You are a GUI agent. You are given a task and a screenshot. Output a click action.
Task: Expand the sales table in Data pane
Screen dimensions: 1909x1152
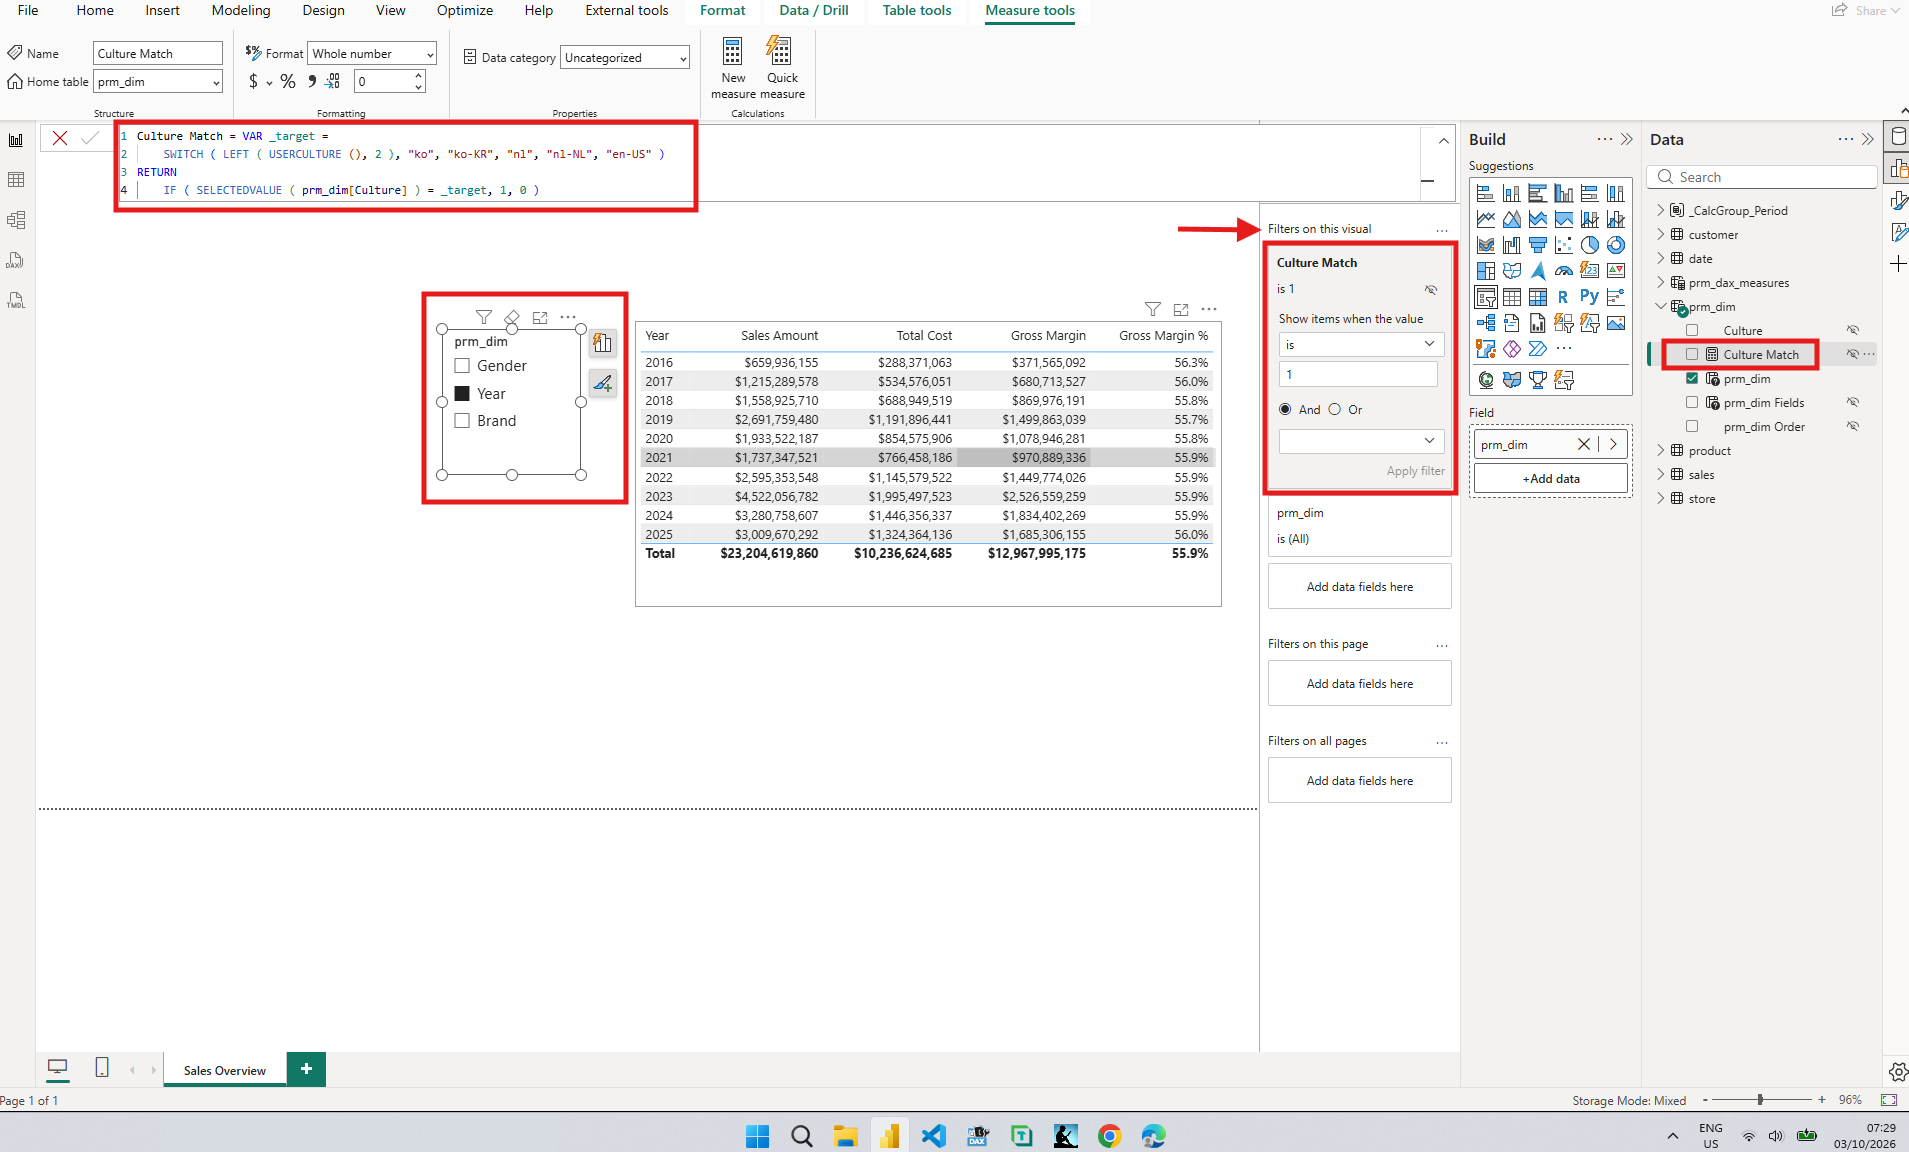[1661, 474]
